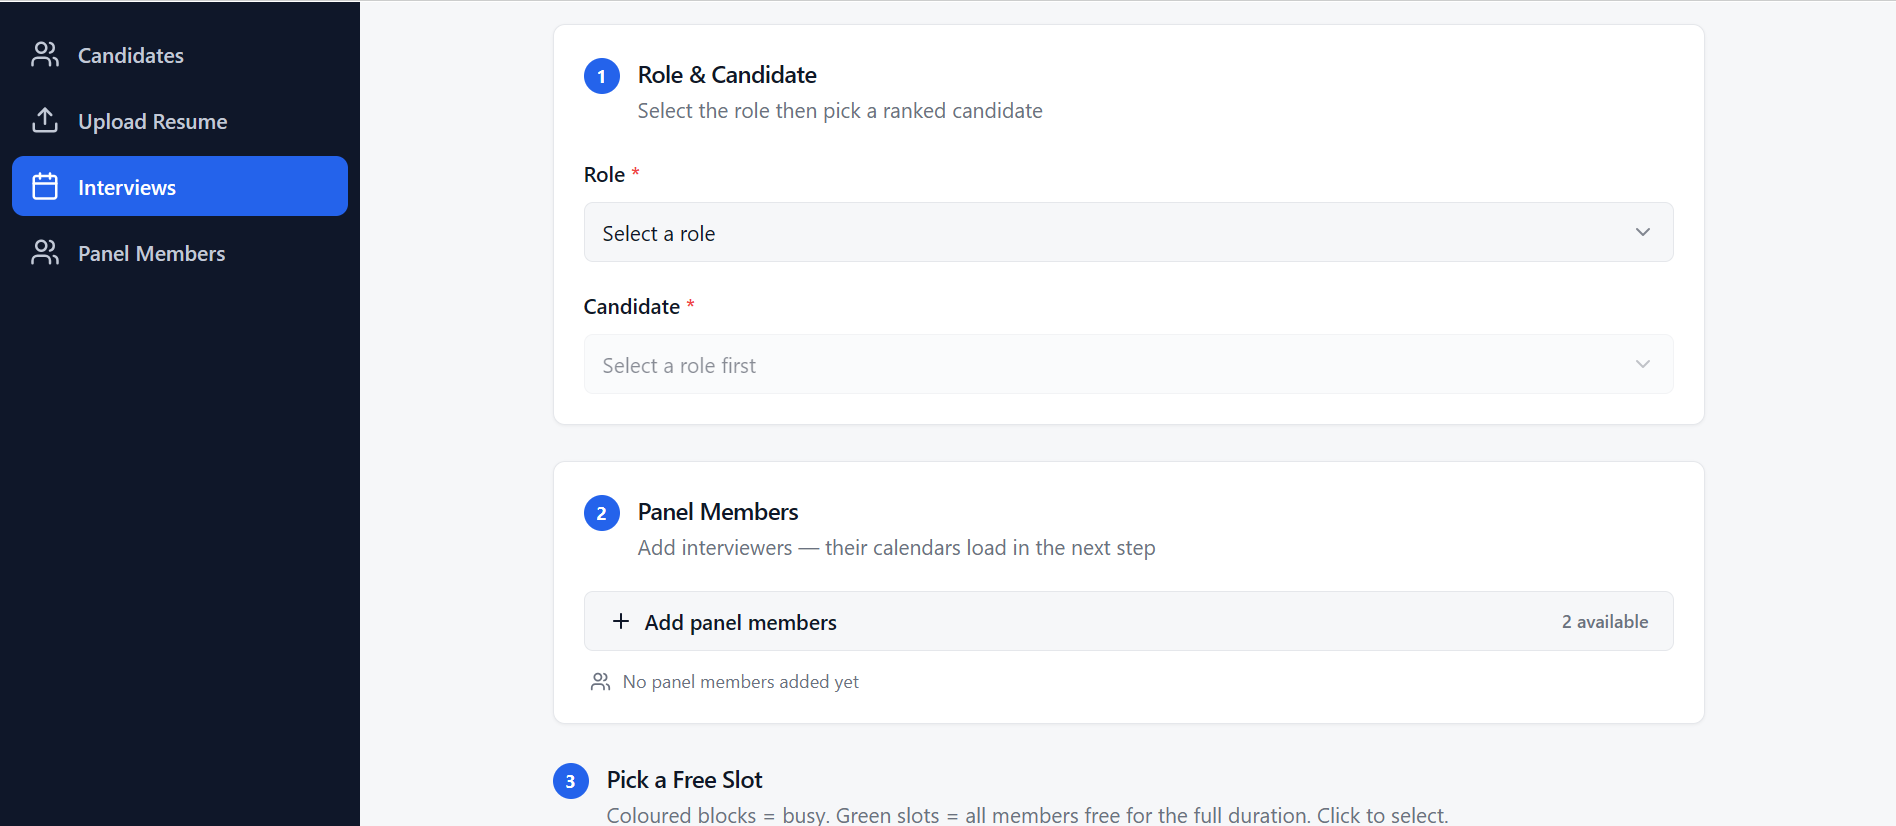Click the Pick a Free Slot heading
Viewport: 1896px width, 826px height.
click(684, 780)
